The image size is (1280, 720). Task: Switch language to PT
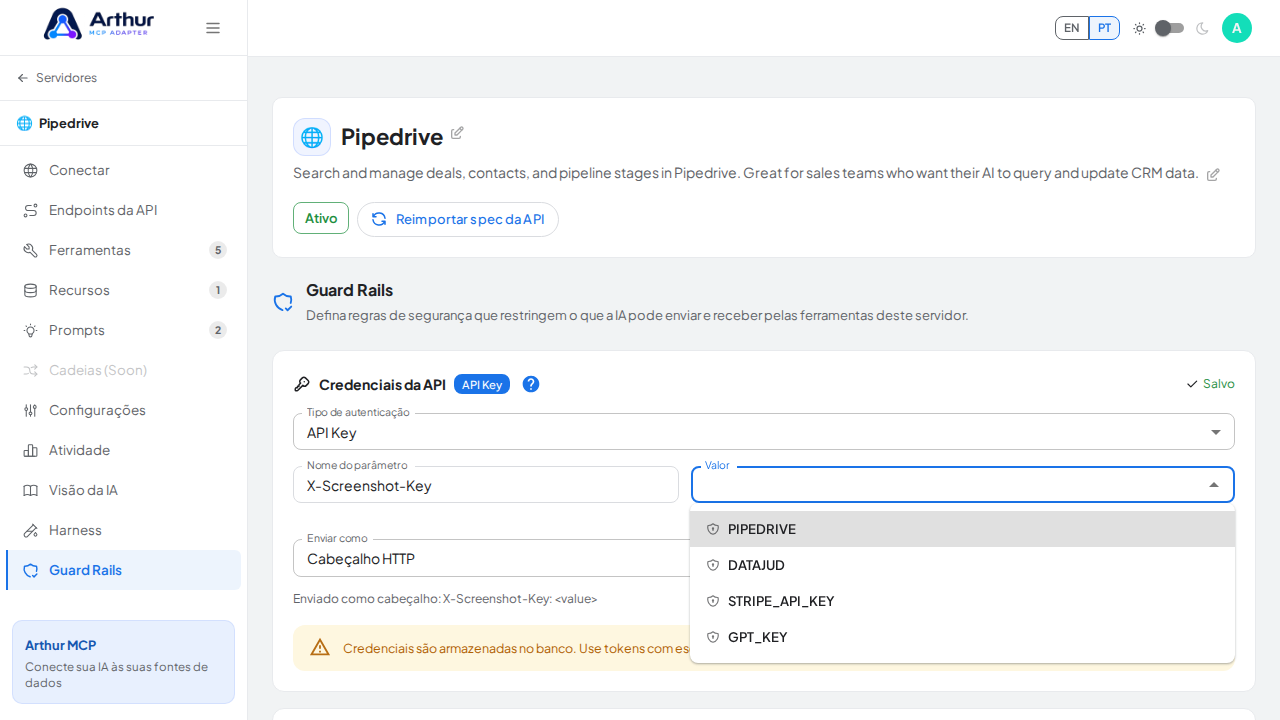[1104, 28]
